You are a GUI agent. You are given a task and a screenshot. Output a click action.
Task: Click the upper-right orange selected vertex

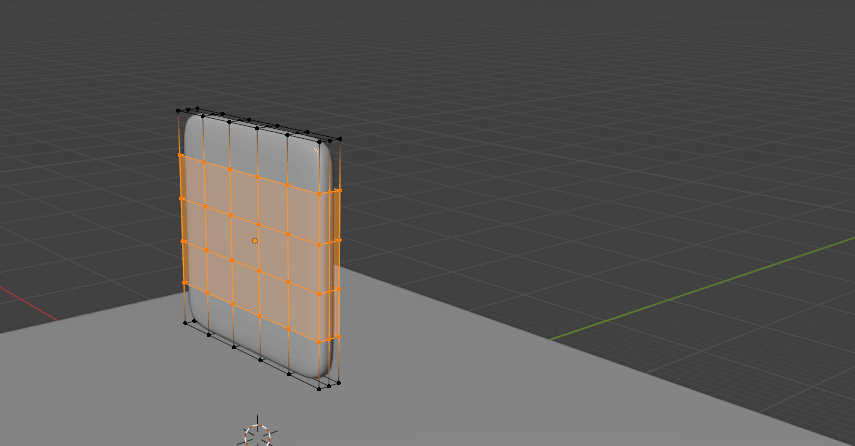pos(339,190)
